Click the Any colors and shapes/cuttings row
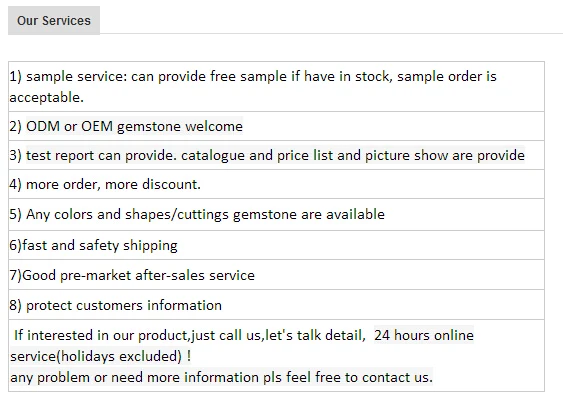The width and height of the screenshot is (563, 409). click(276, 214)
